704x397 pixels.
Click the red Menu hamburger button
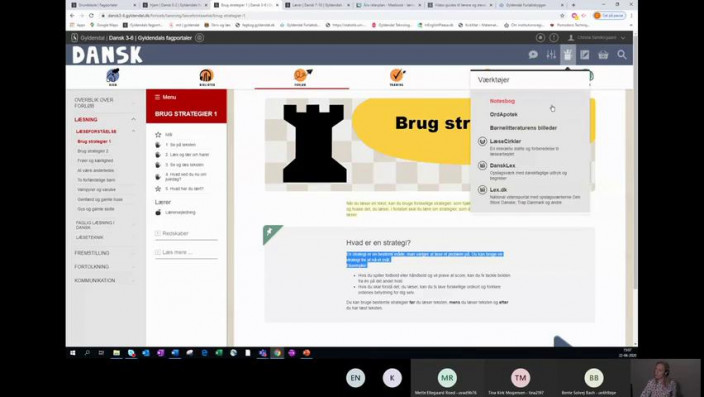pyautogui.click(x=165, y=97)
